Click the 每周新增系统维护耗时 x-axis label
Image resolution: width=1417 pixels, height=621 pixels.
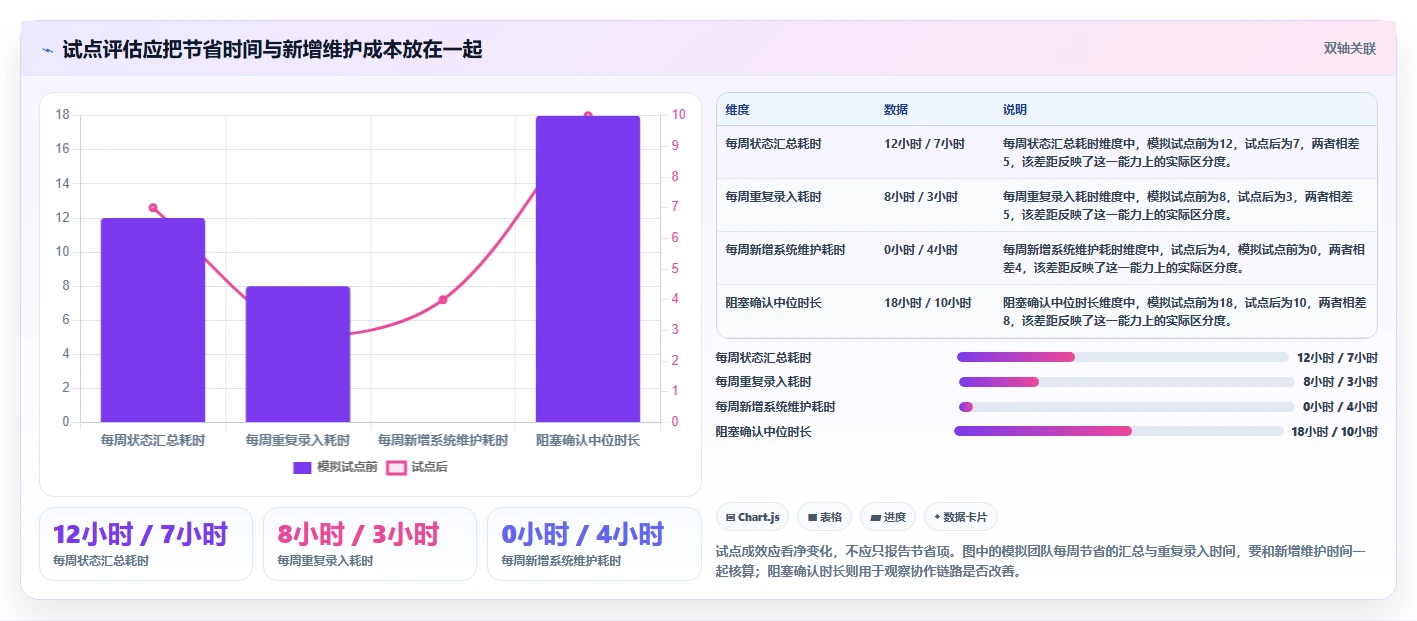pos(443,440)
